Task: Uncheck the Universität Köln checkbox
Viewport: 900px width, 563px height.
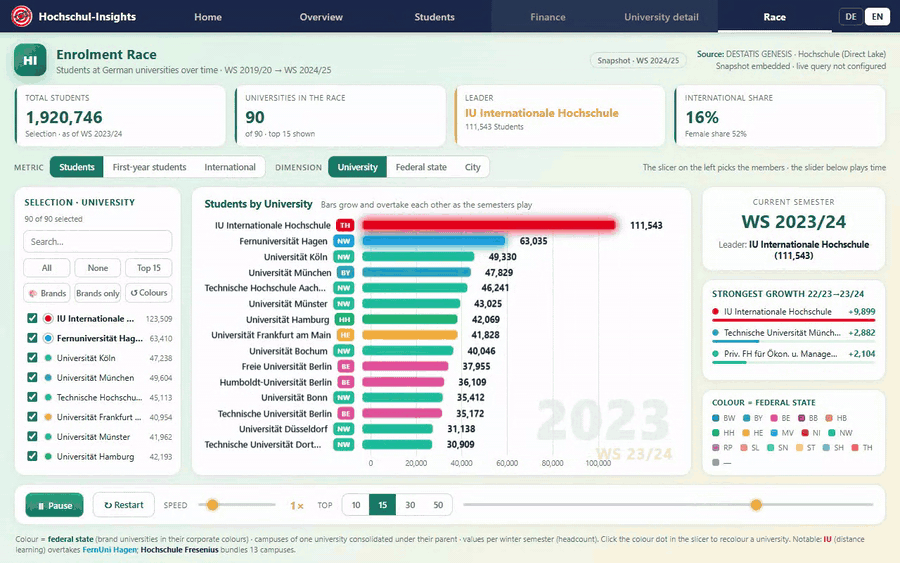Action: [x=32, y=358]
